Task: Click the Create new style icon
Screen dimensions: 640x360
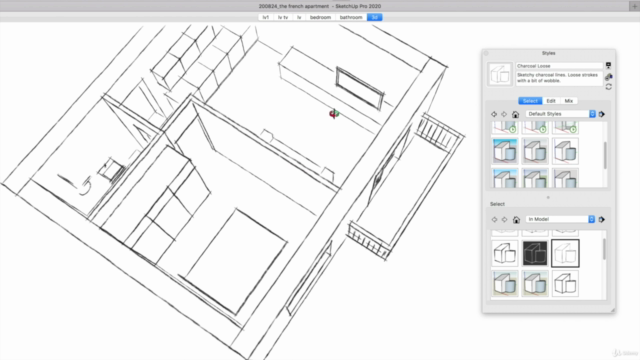Action: [x=609, y=76]
